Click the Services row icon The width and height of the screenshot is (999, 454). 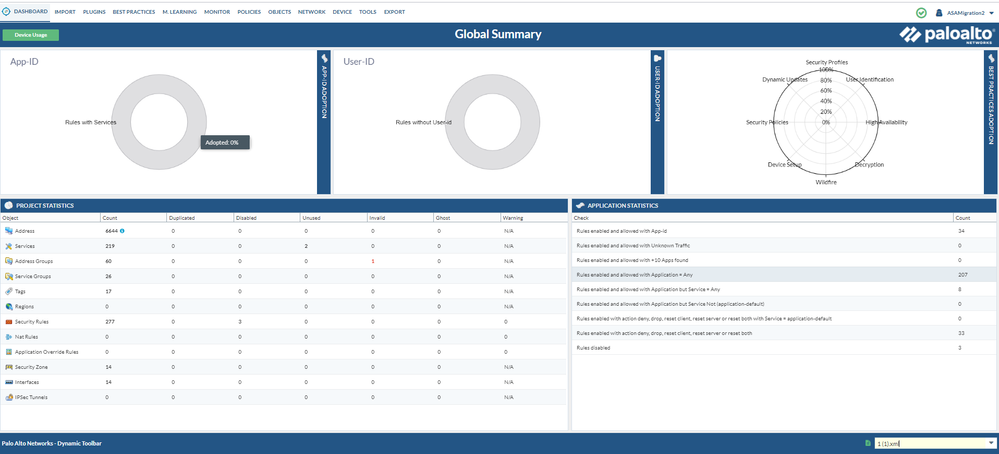(x=8, y=246)
